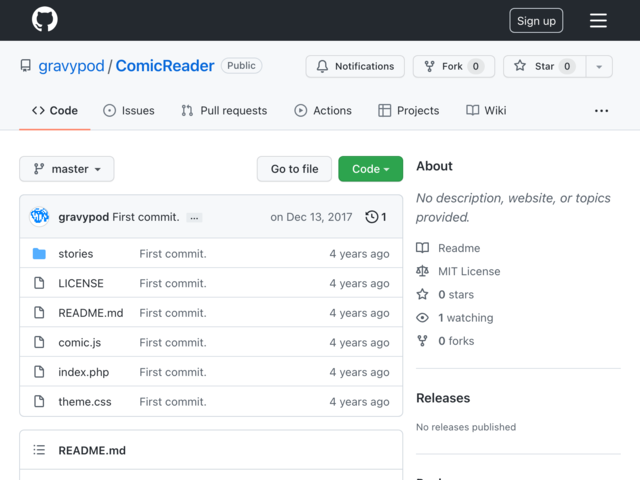Open the hamburger navigation menu
The height and width of the screenshot is (480, 640).
click(598, 20)
